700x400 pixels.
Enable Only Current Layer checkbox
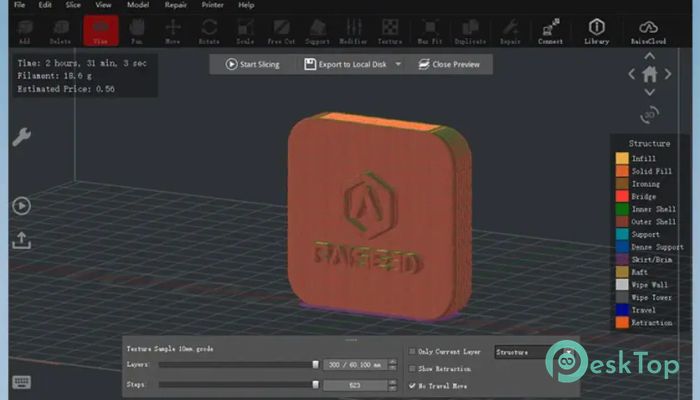coord(412,352)
